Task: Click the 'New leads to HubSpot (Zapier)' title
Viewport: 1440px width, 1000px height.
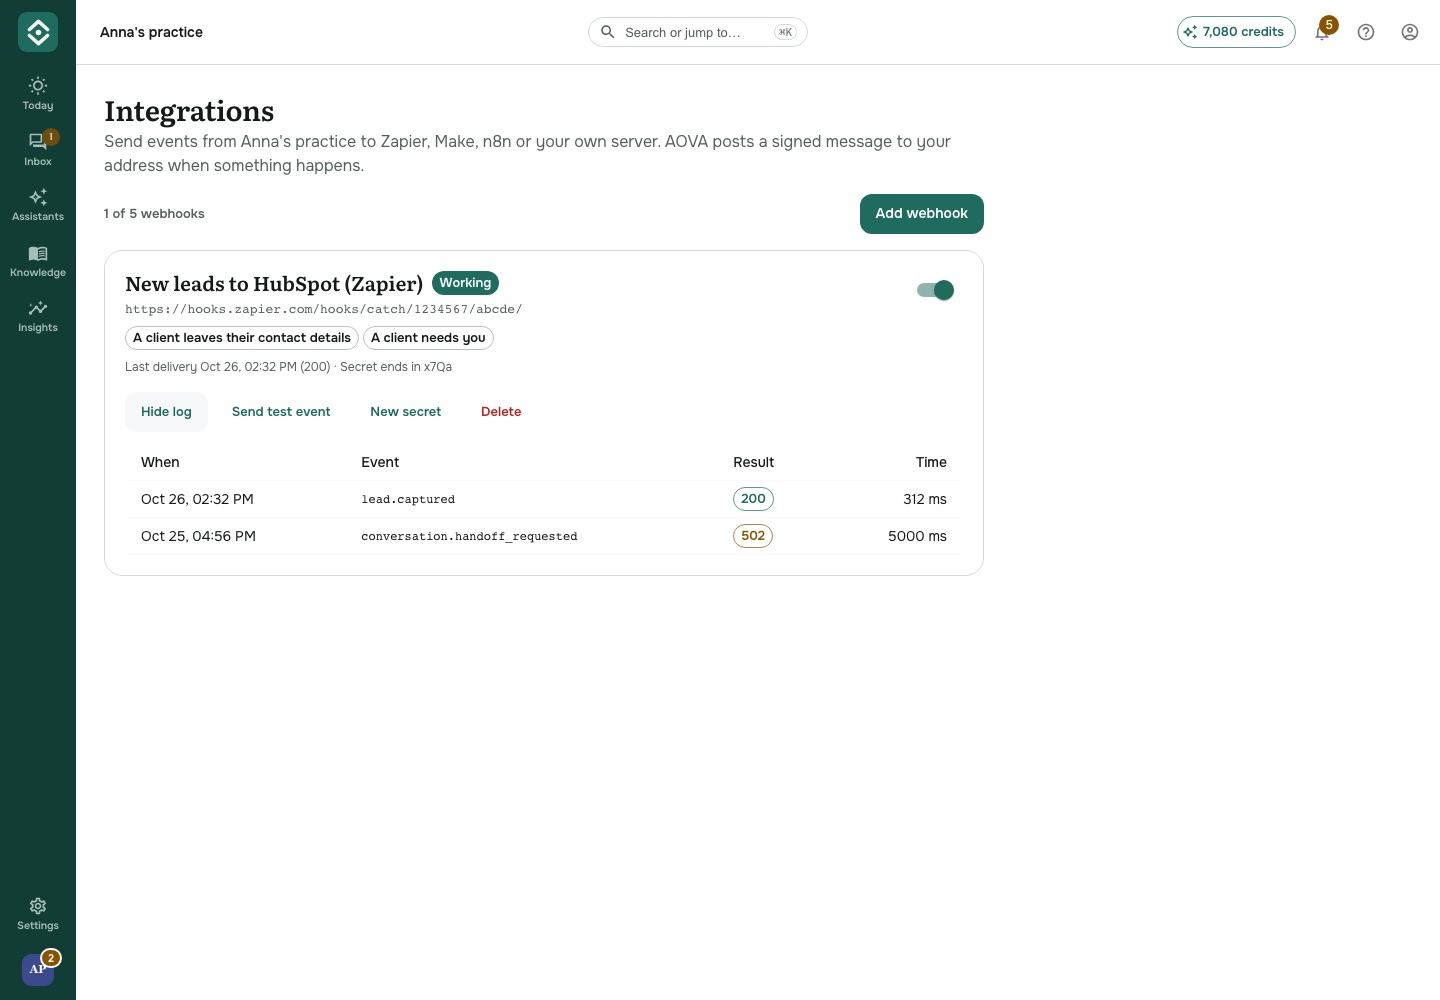Action: click(x=274, y=284)
